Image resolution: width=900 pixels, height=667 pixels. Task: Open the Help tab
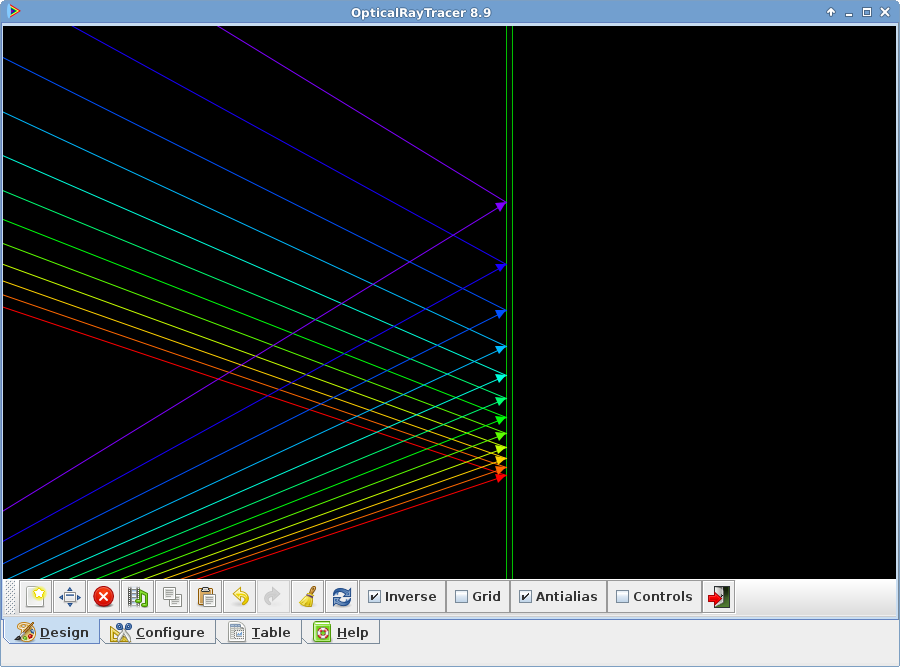pyautogui.click(x=341, y=632)
